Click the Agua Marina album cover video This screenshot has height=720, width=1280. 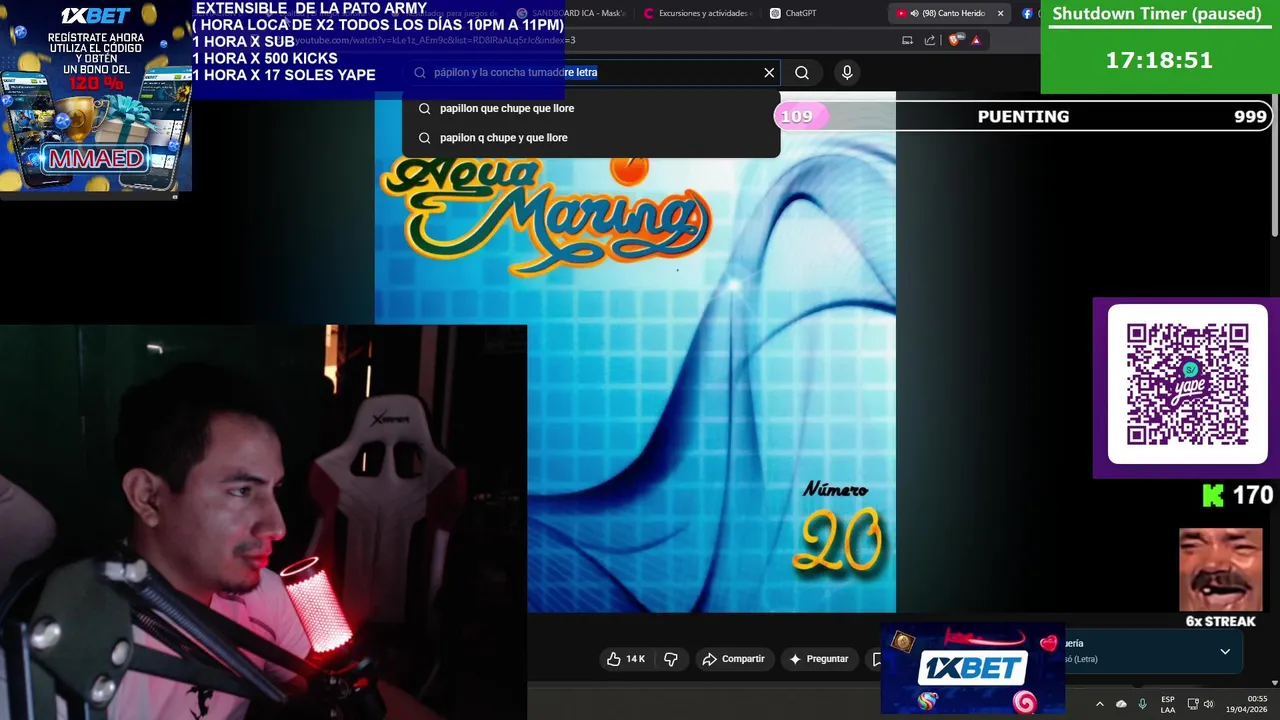pos(635,352)
